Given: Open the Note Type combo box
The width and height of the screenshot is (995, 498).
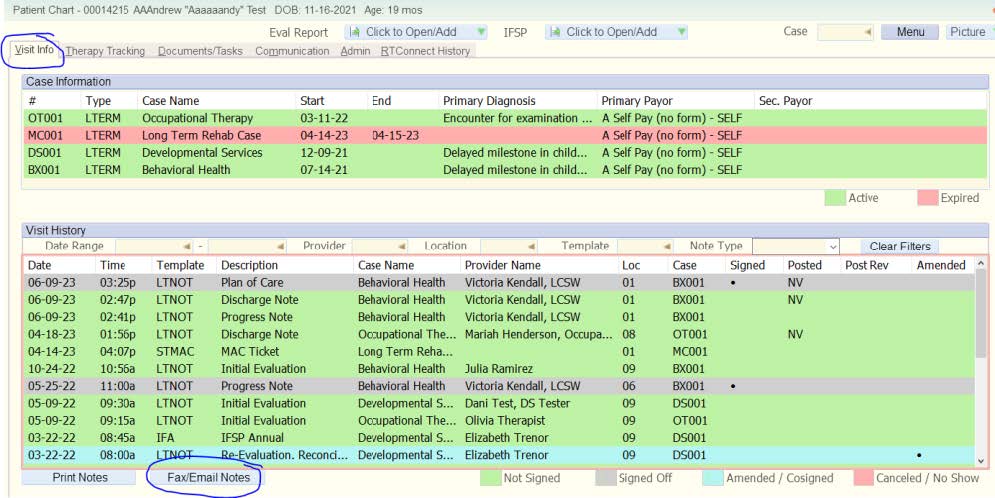Looking at the screenshot, I should click(x=833, y=246).
